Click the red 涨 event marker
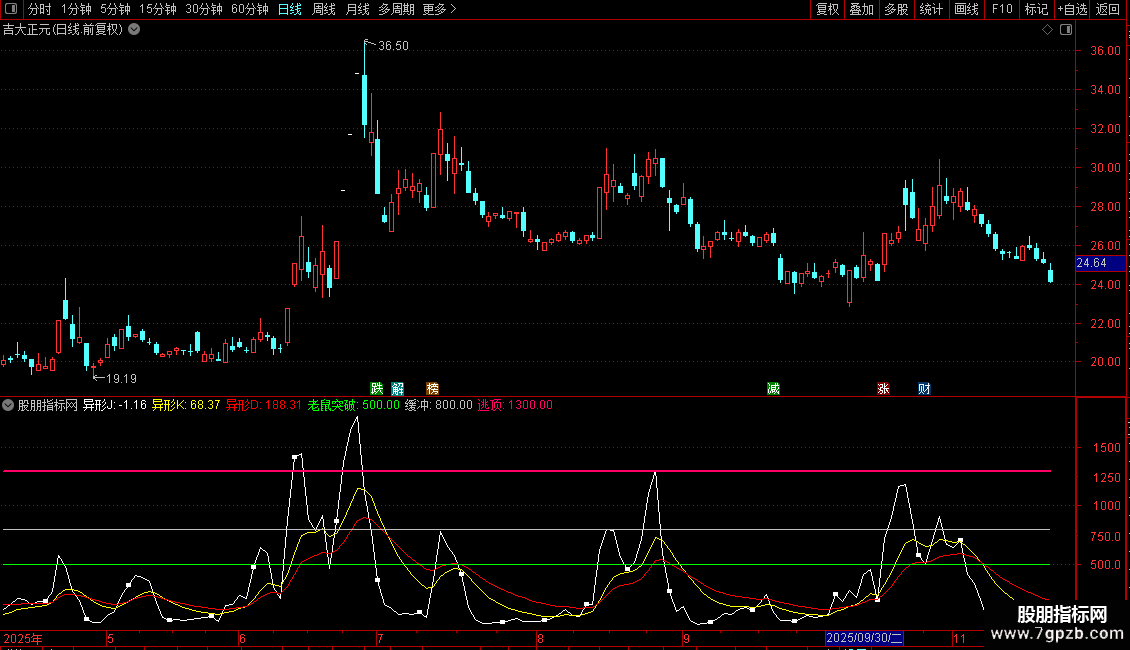The image size is (1130, 650). [883, 388]
